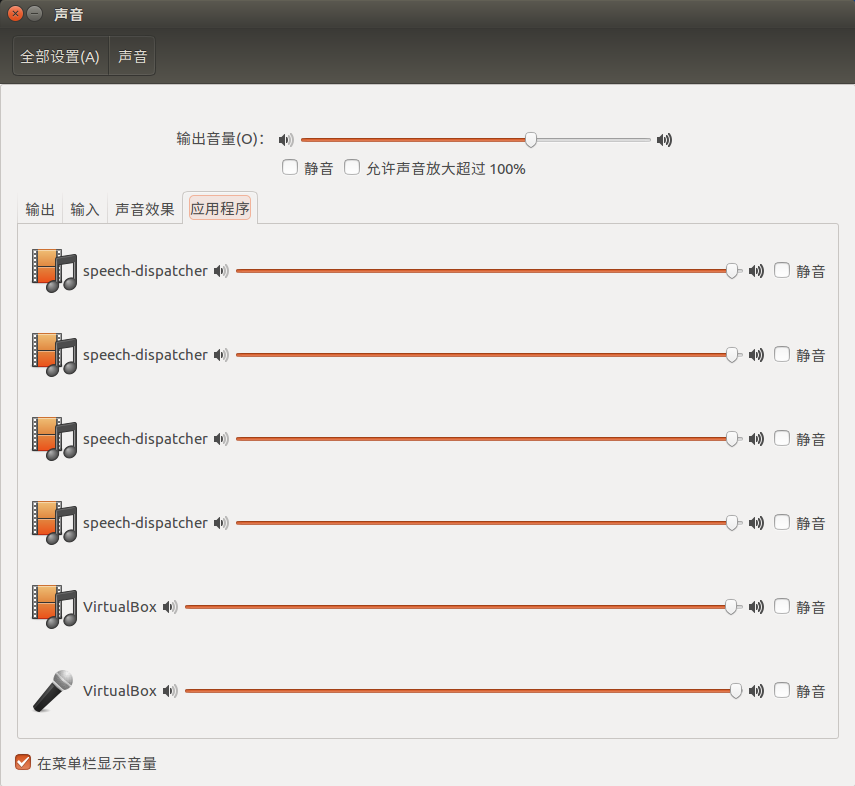The width and height of the screenshot is (855, 786).
Task: Mute the second speech-dispatcher stream
Action: [x=782, y=354]
